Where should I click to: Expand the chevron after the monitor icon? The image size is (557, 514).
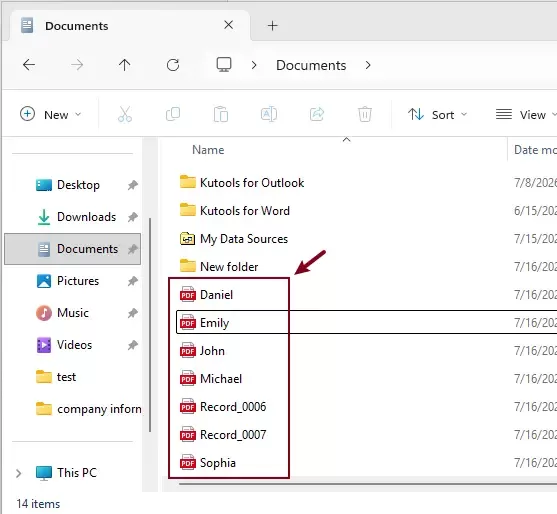click(254, 65)
